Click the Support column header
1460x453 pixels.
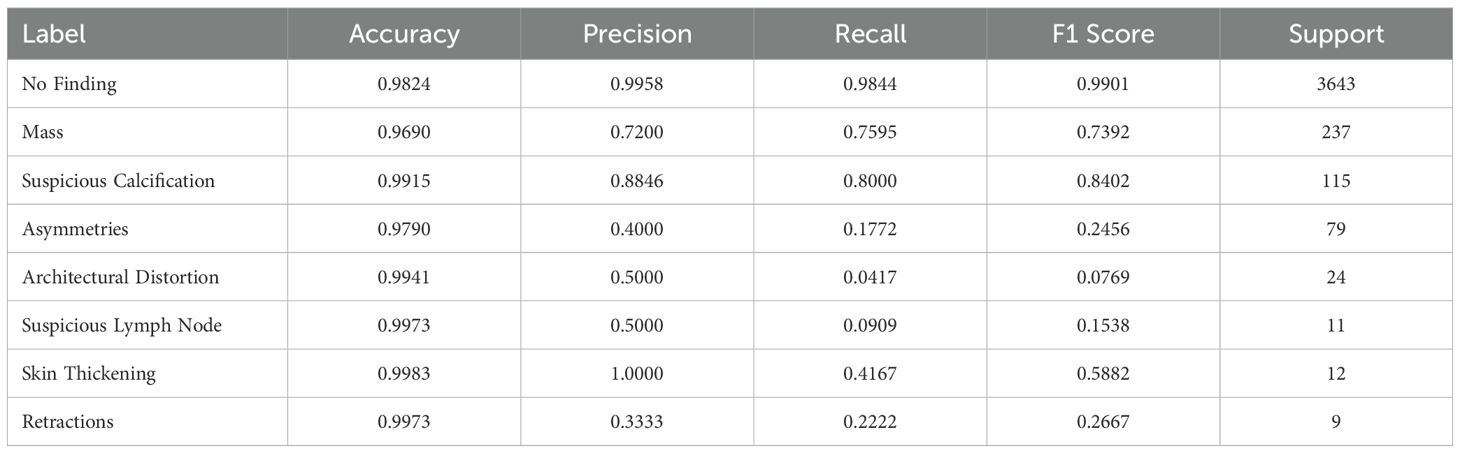(x=1336, y=34)
